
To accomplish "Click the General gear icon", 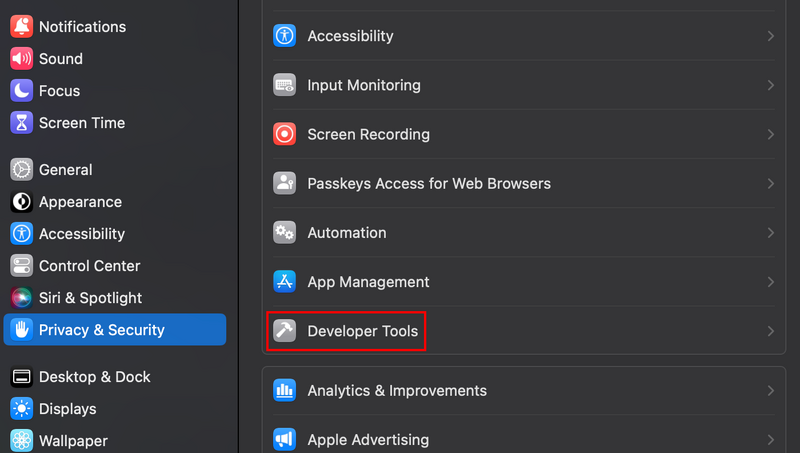I will click(x=21, y=170).
